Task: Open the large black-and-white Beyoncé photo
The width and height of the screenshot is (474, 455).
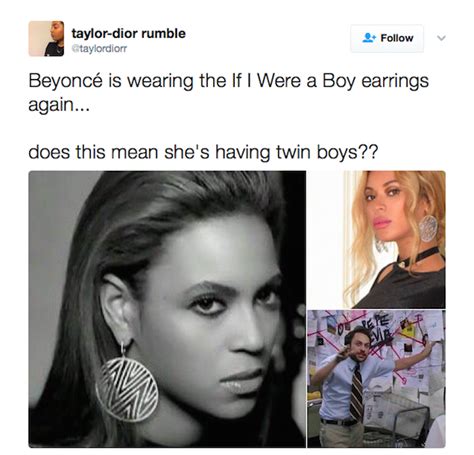Action: click(x=167, y=309)
